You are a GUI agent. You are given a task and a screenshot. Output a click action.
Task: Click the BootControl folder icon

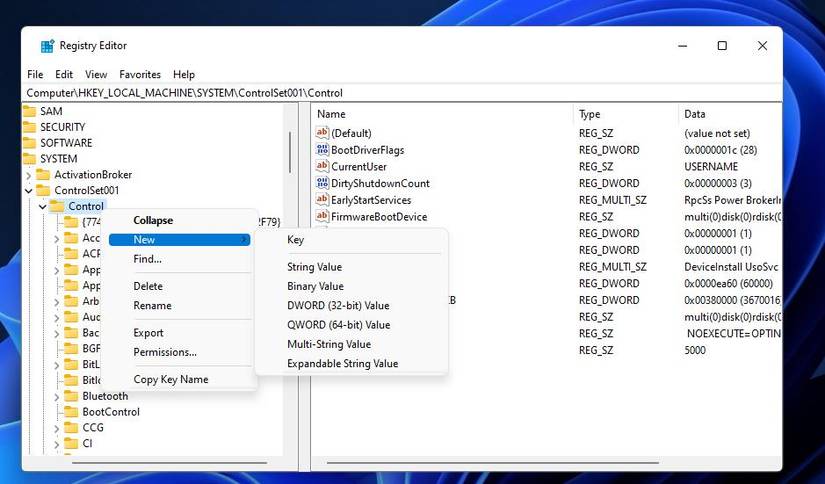pos(71,411)
